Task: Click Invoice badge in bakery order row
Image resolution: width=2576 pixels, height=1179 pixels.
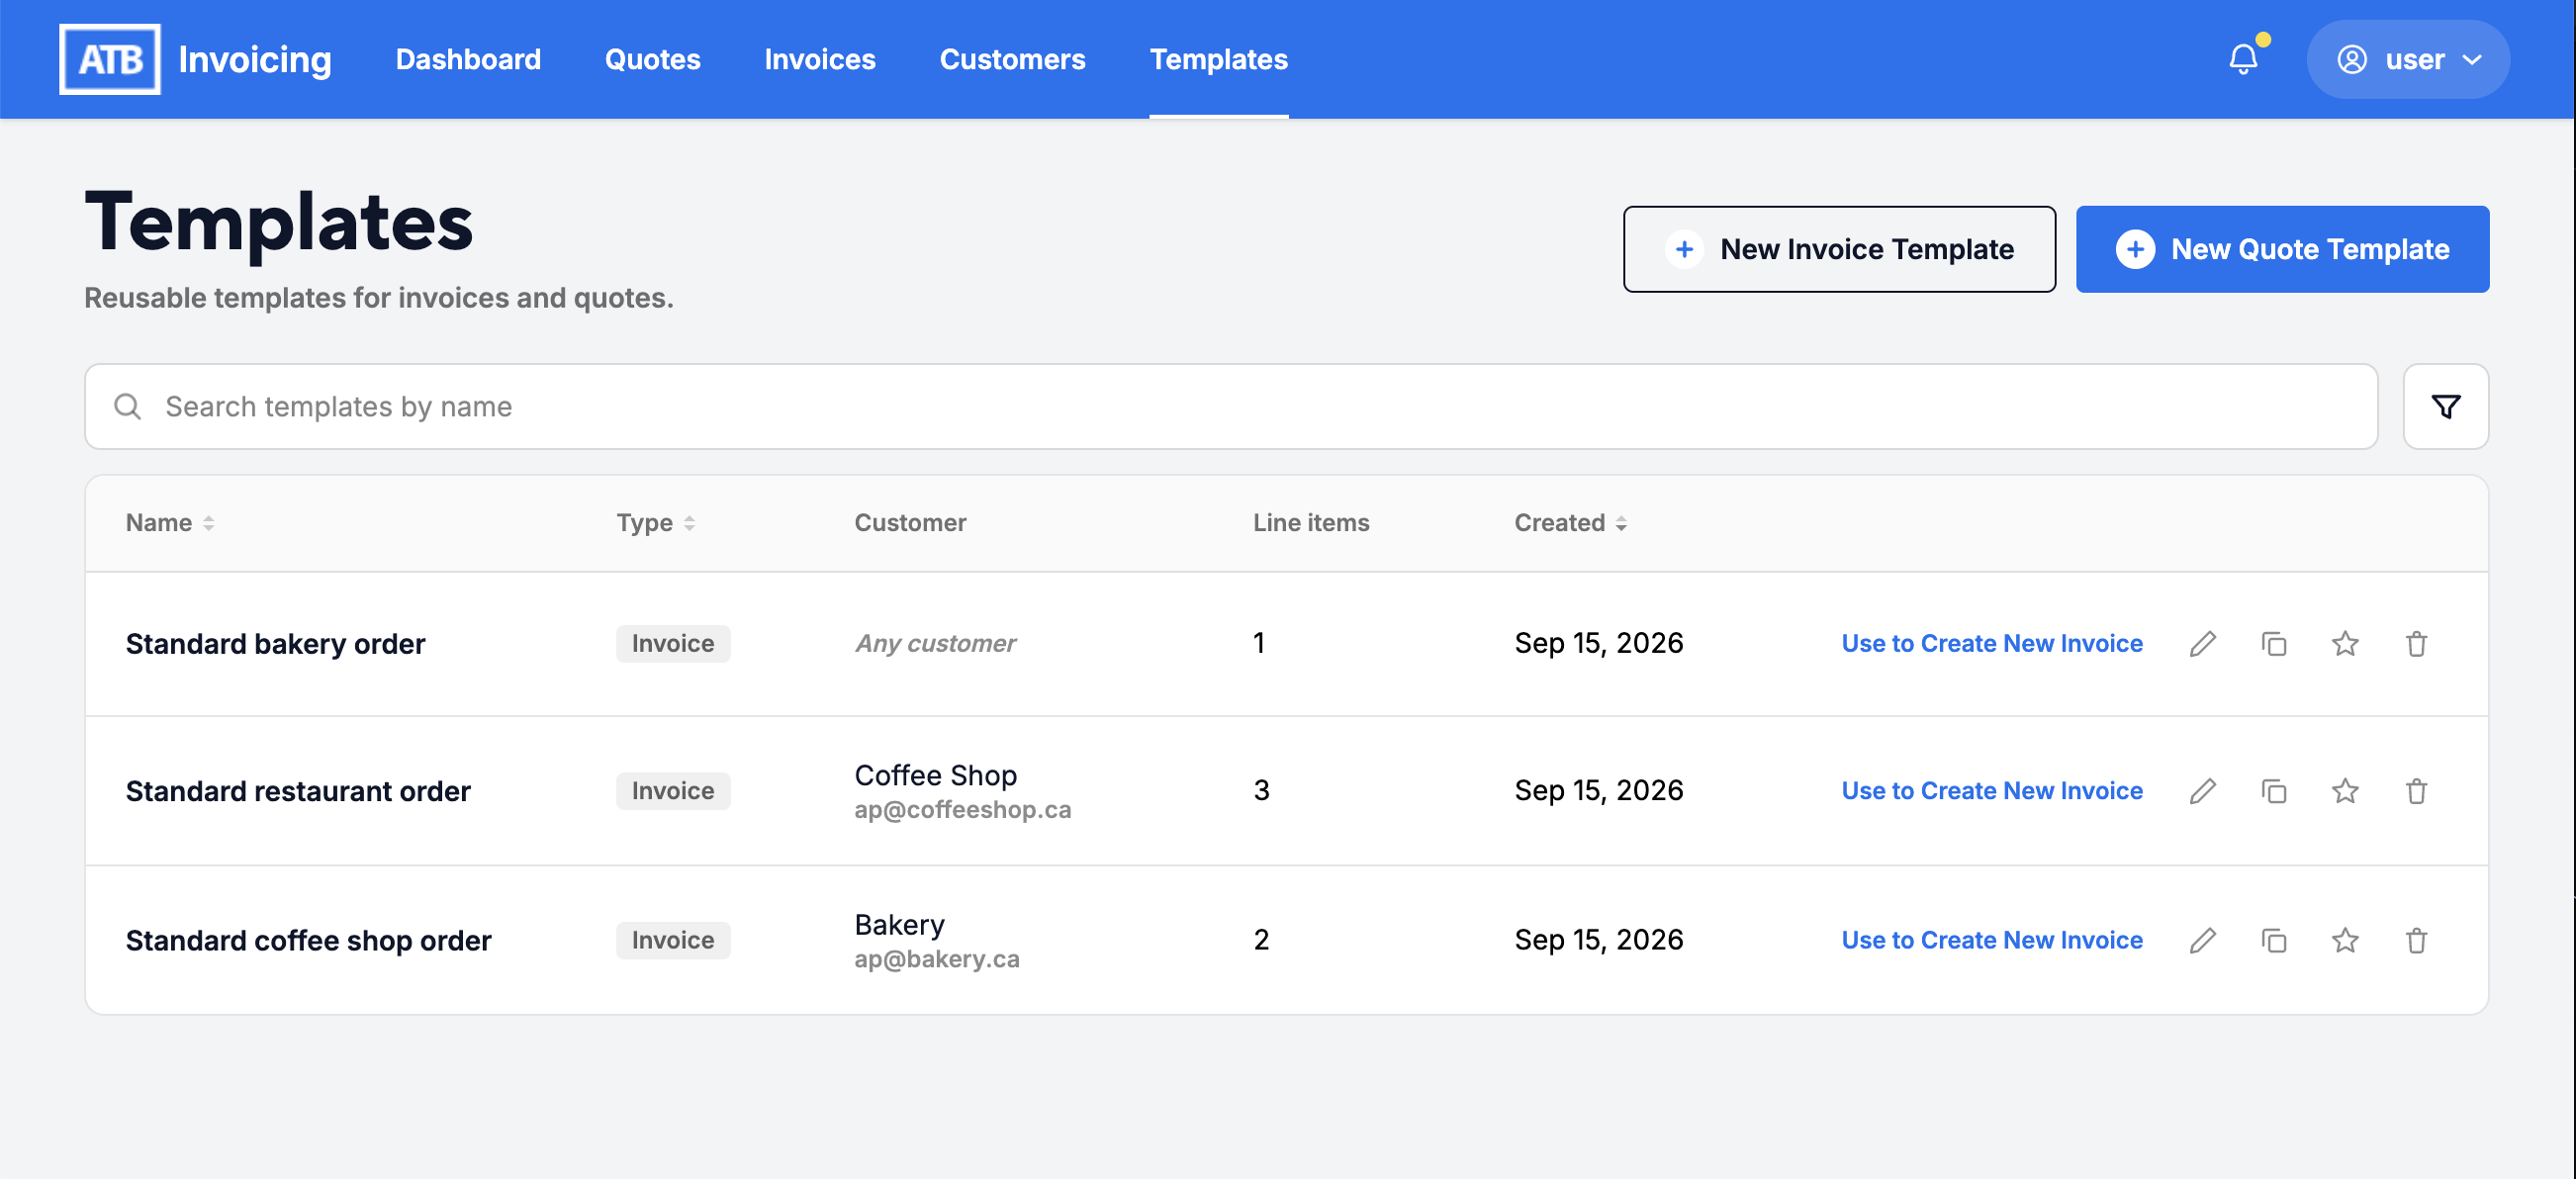Action: [672, 643]
